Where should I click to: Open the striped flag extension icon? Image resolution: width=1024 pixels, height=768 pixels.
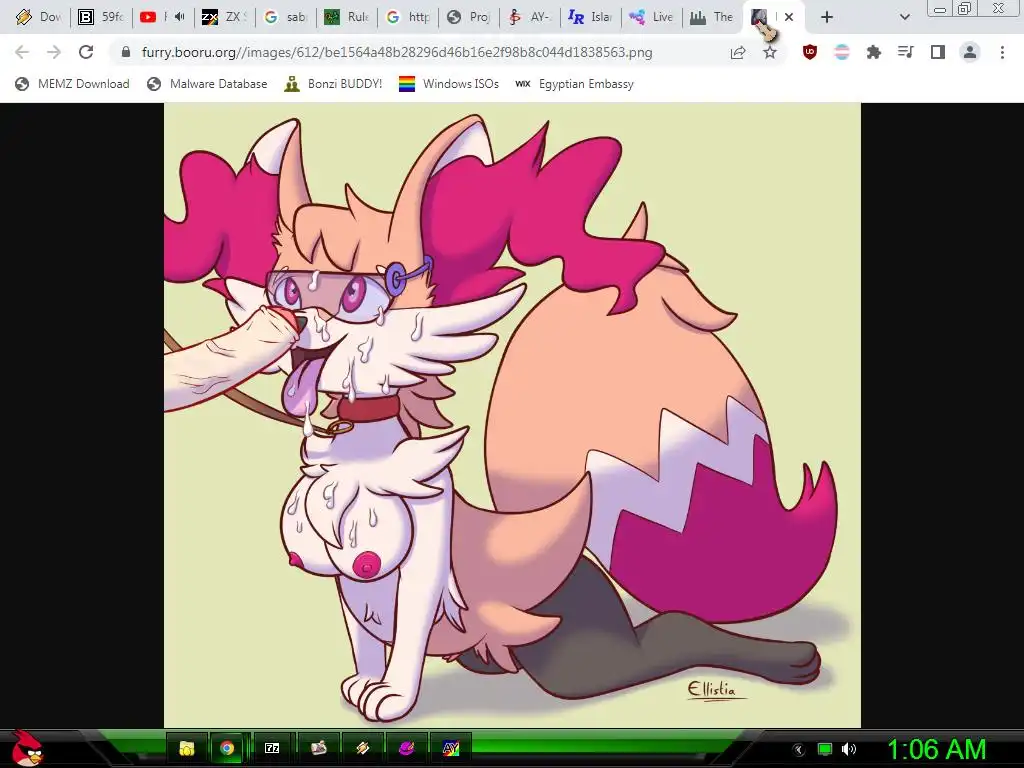coord(842,52)
